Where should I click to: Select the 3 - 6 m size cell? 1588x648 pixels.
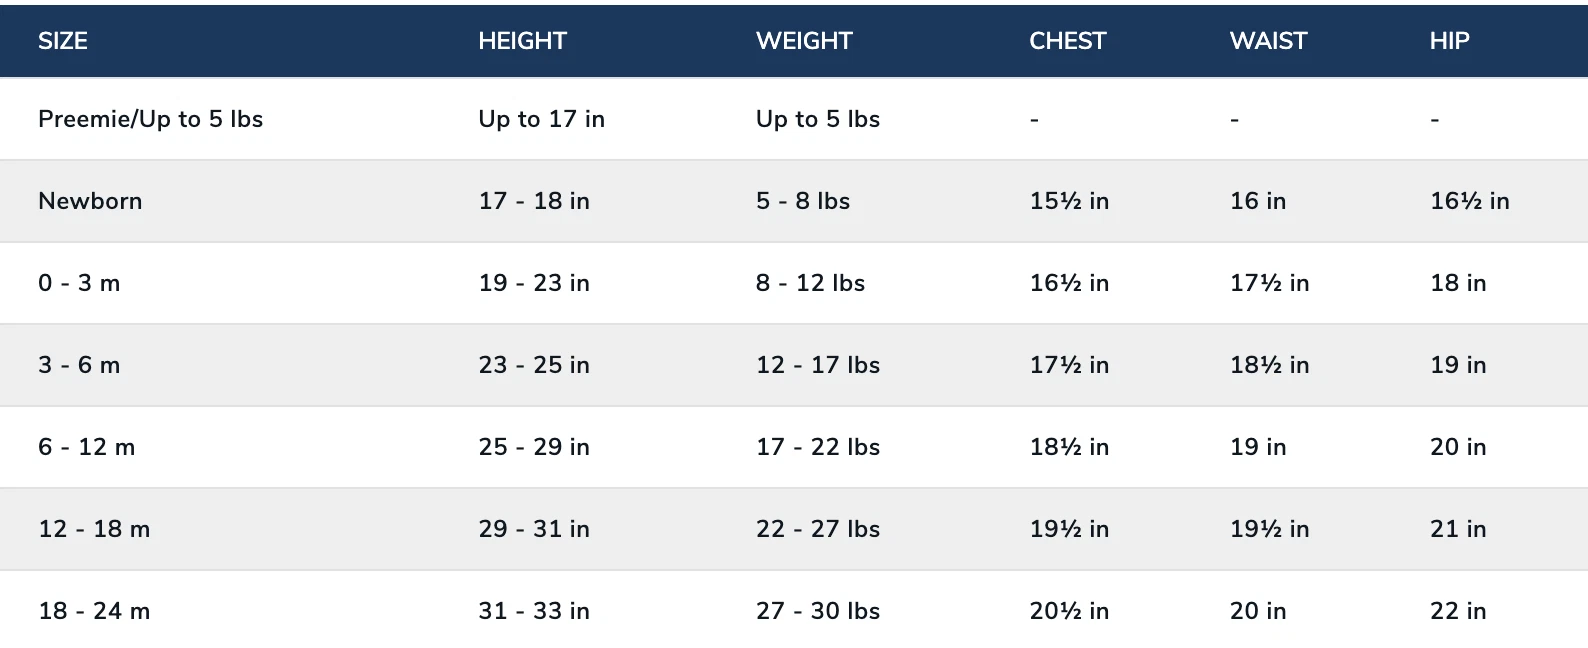point(79,365)
